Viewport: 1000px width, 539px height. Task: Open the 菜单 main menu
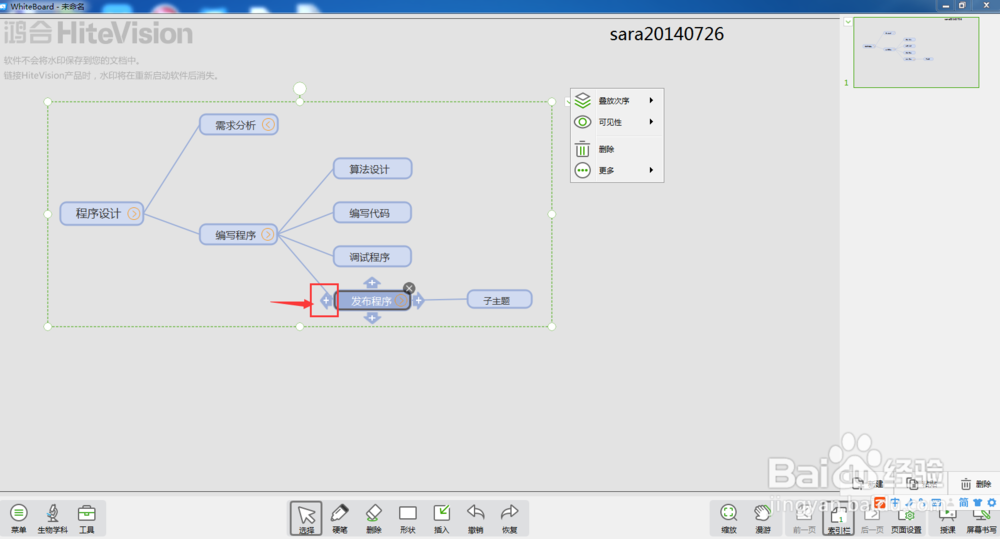[18, 518]
